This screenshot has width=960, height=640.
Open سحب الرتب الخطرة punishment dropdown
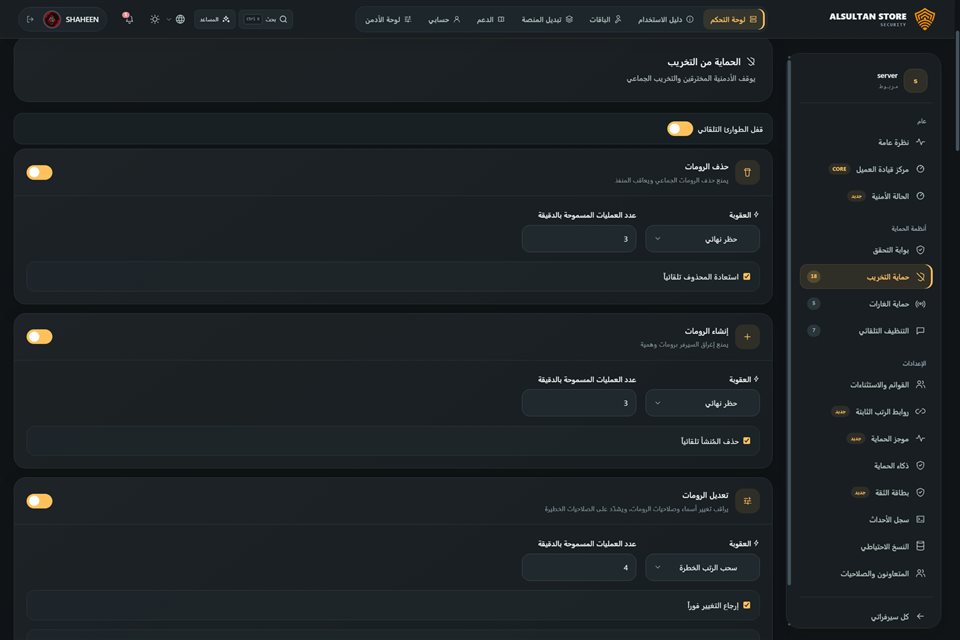click(702, 568)
